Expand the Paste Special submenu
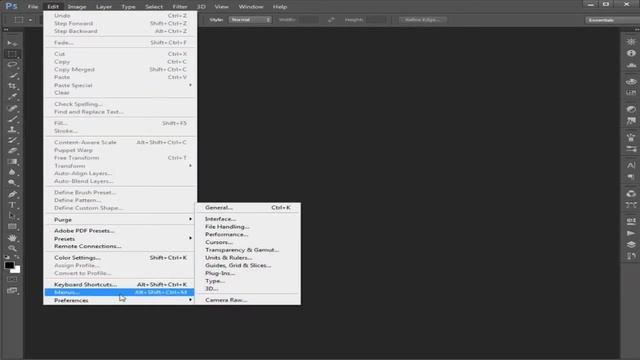This screenshot has height=360, width=640. pyautogui.click(x=119, y=85)
